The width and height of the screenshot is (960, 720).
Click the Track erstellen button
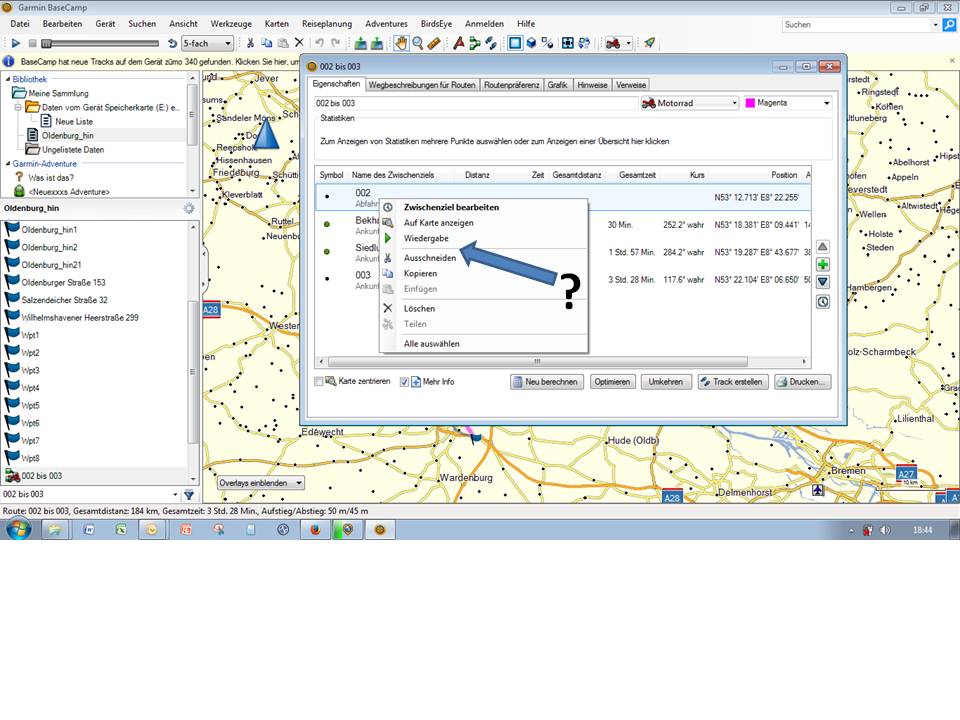tap(732, 382)
